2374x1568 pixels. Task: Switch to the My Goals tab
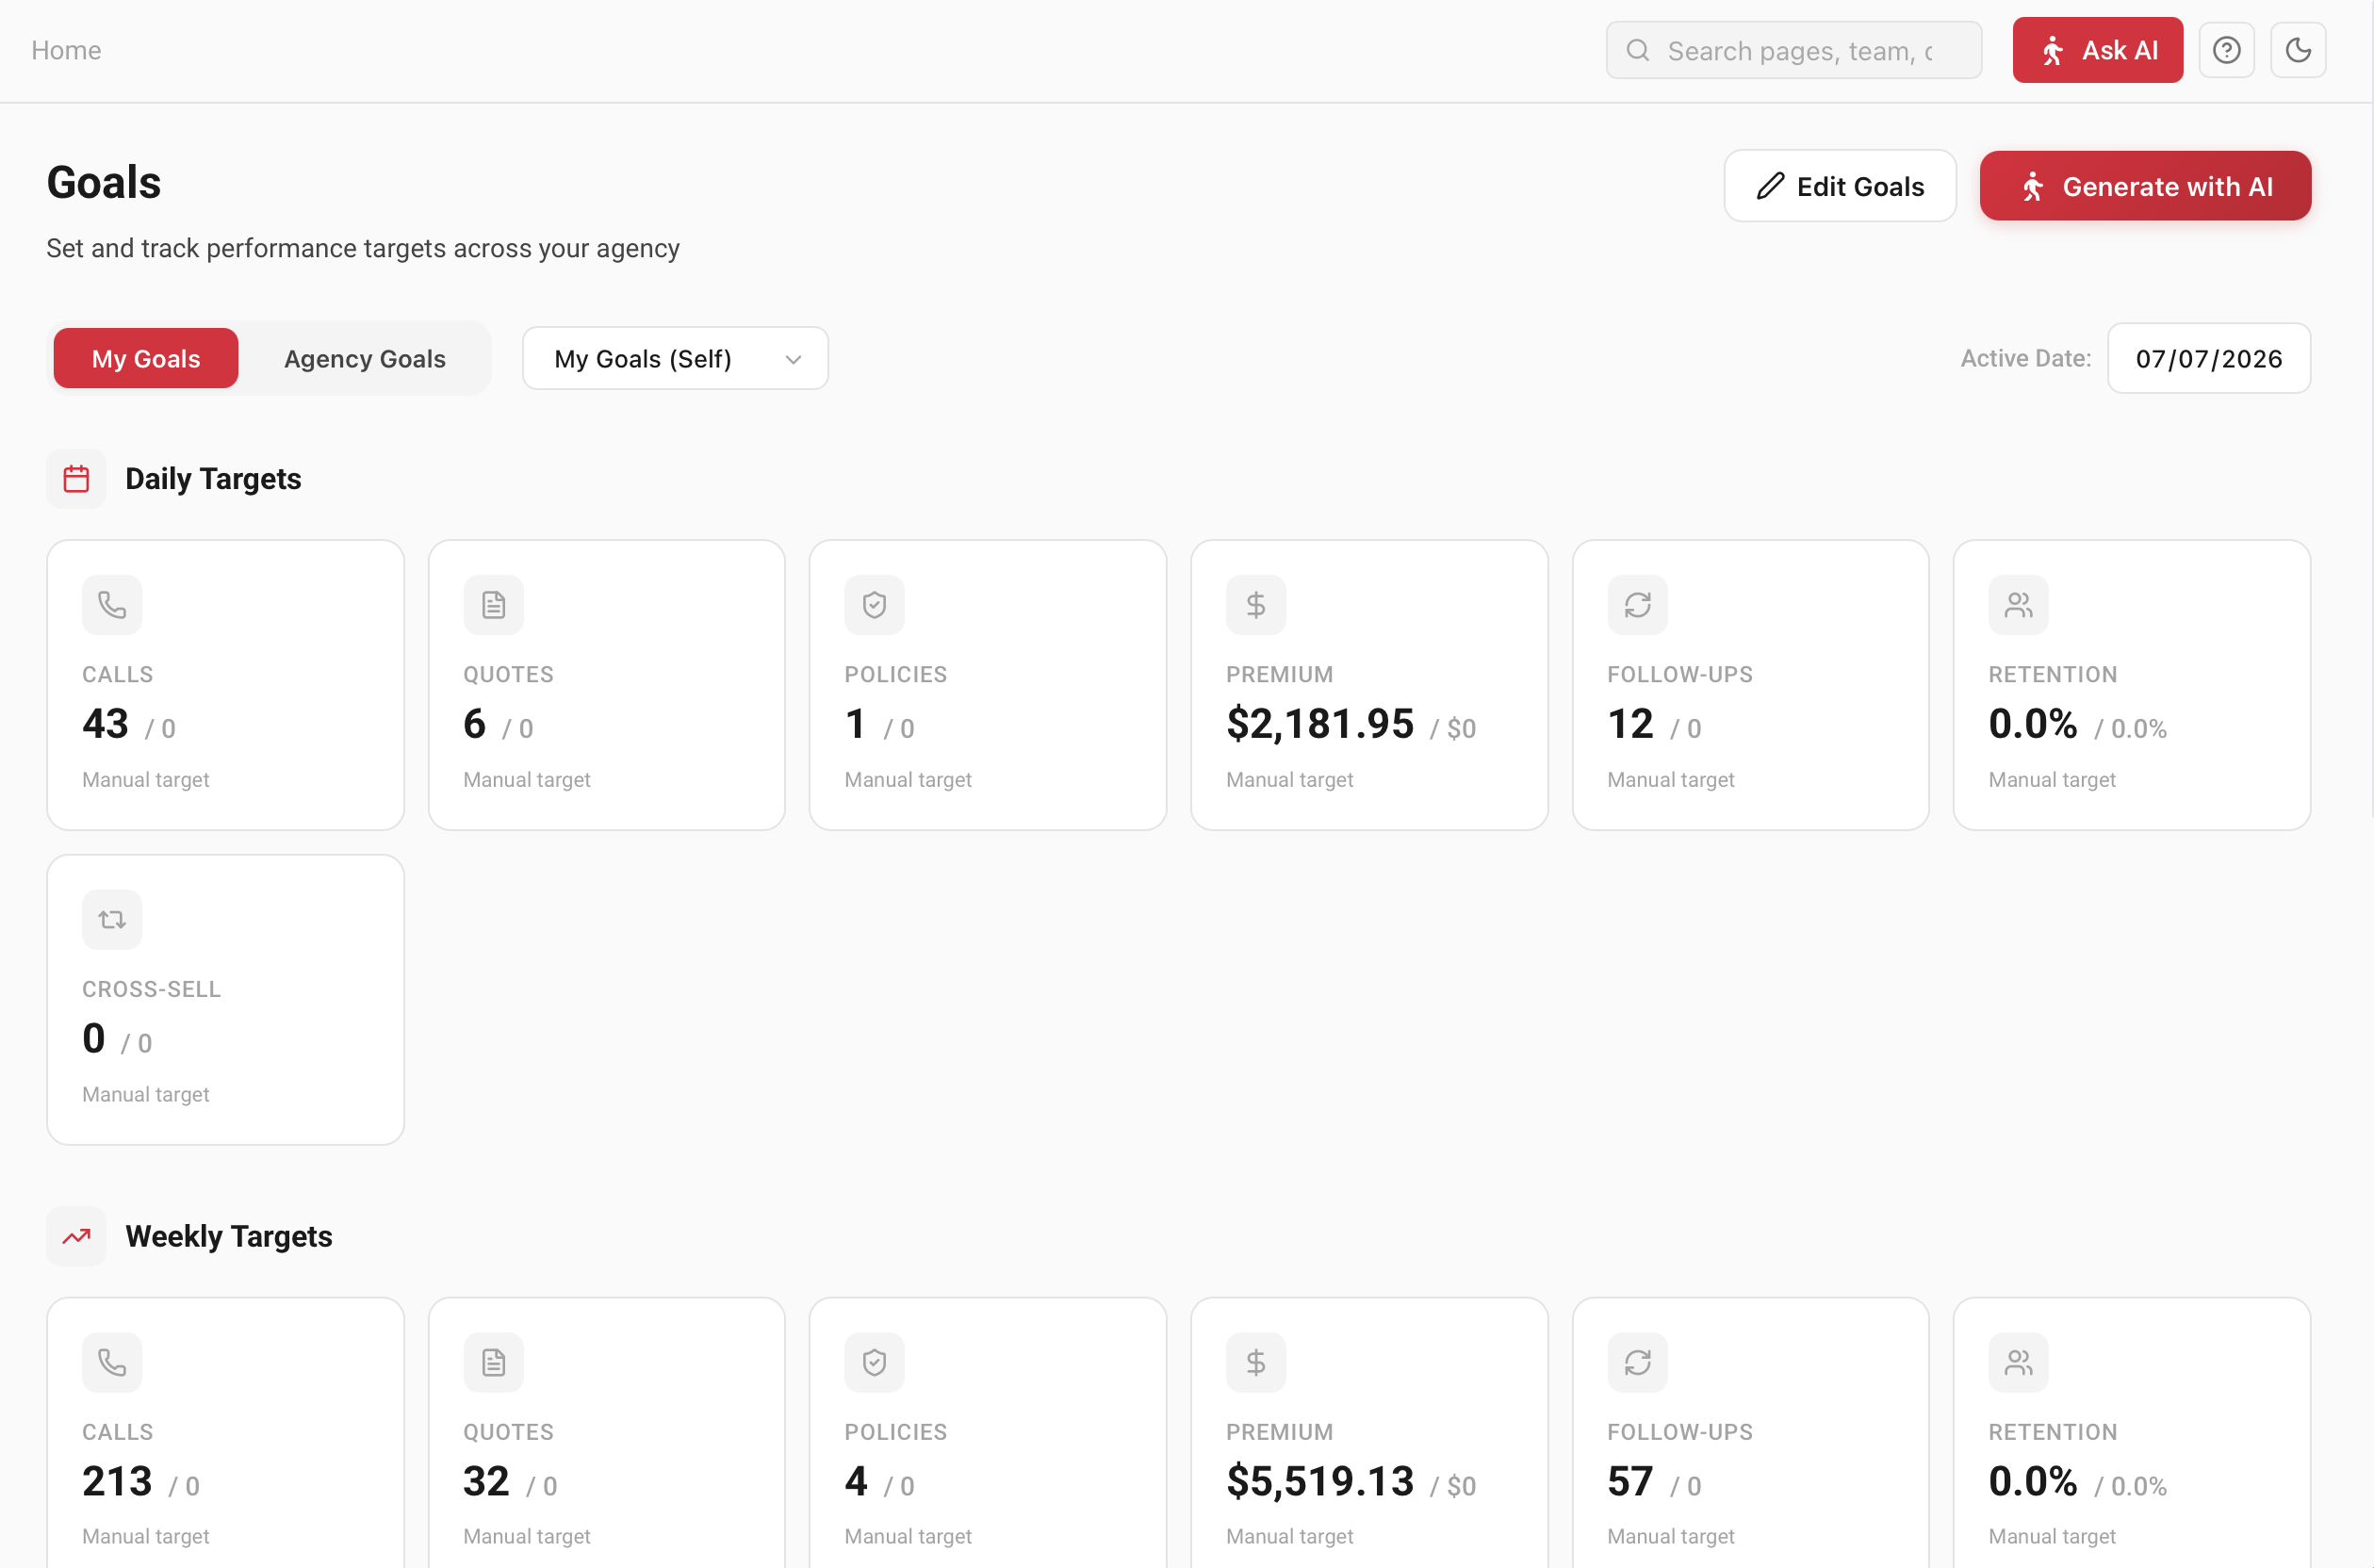pyautogui.click(x=146, y=358)
